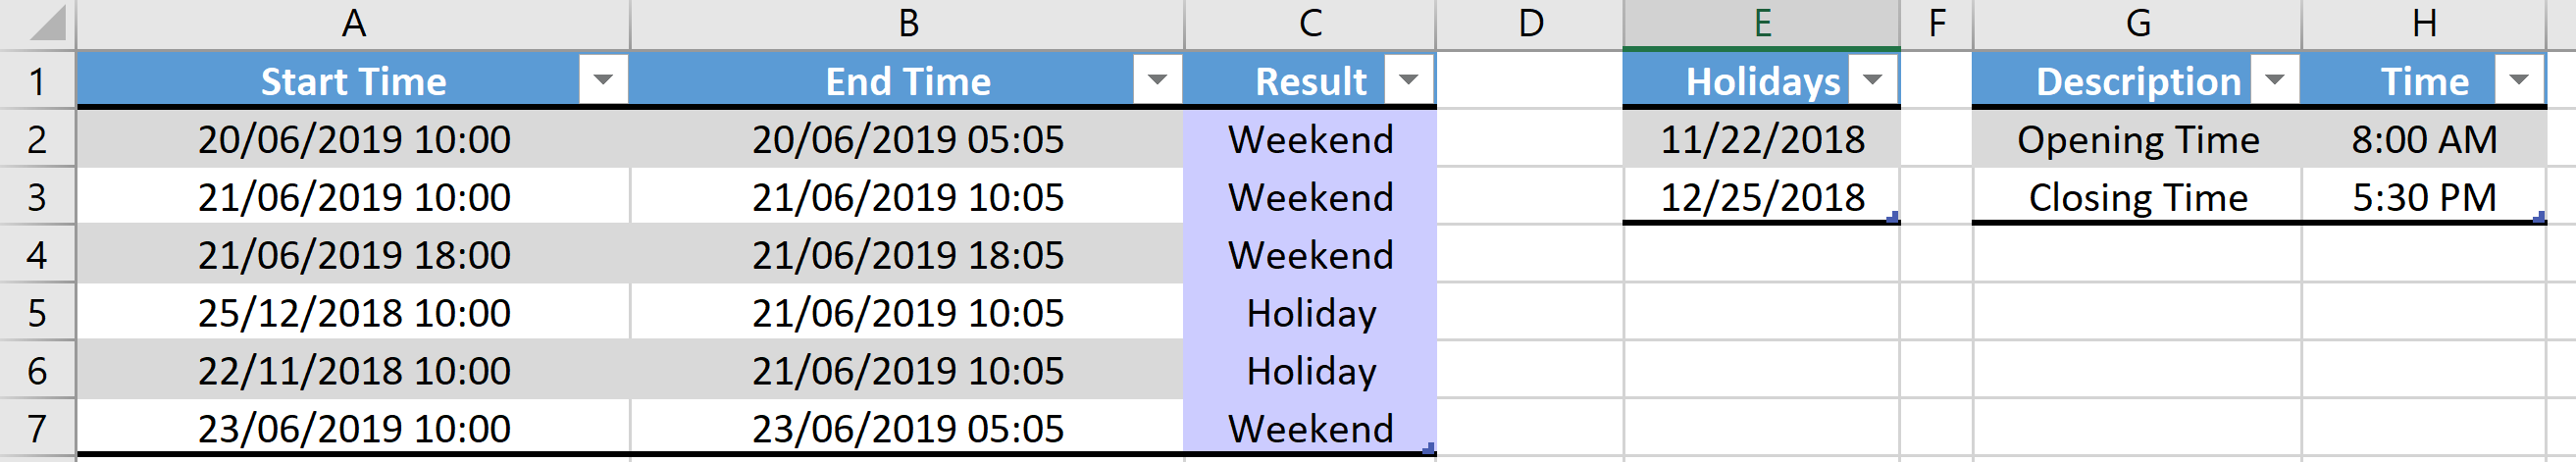Select column E header
Viewport: 2576px width, 462px height.
tap(1761, 23)
